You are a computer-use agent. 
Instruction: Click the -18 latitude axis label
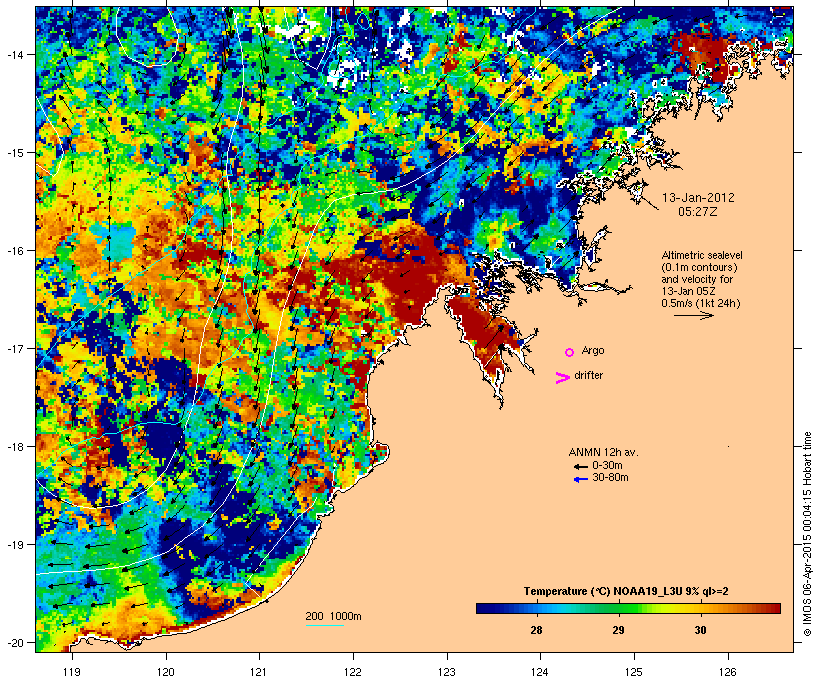click(x=14, y=447)
